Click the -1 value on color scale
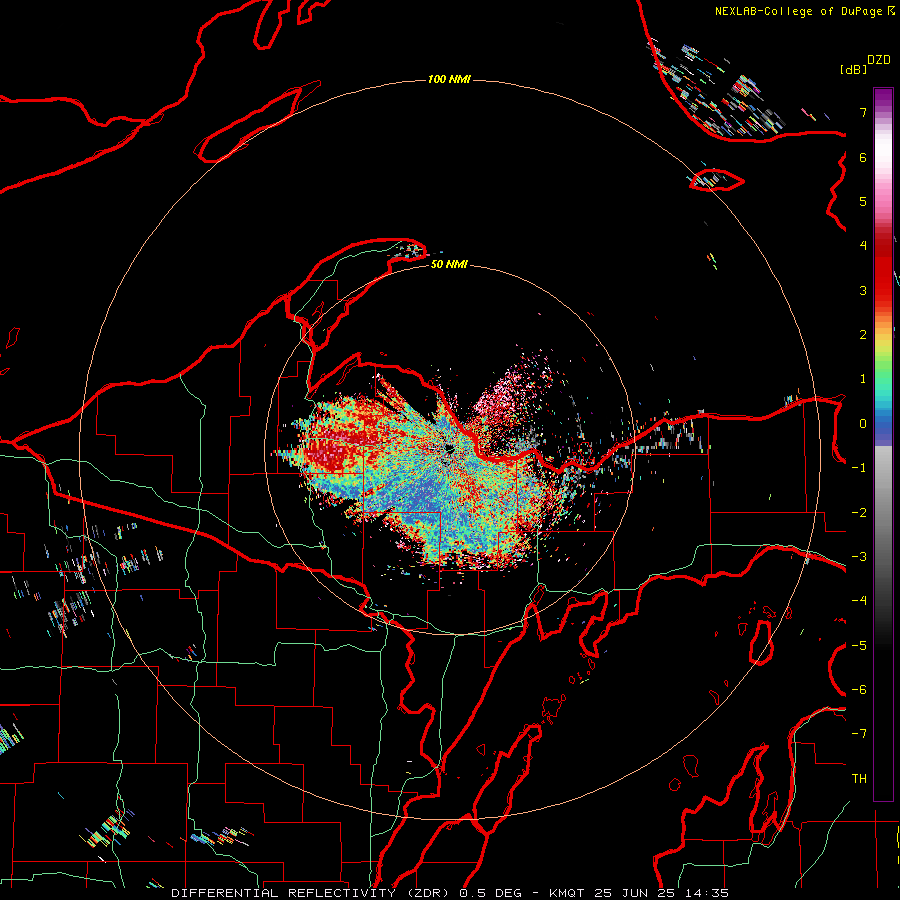Screen dimensions: 900x900 pyautogui.click(x=859, y=468)
